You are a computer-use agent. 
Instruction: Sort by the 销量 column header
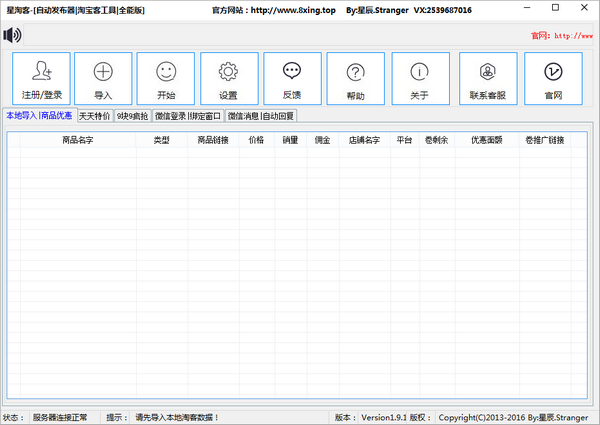click(x=290, y=140)
